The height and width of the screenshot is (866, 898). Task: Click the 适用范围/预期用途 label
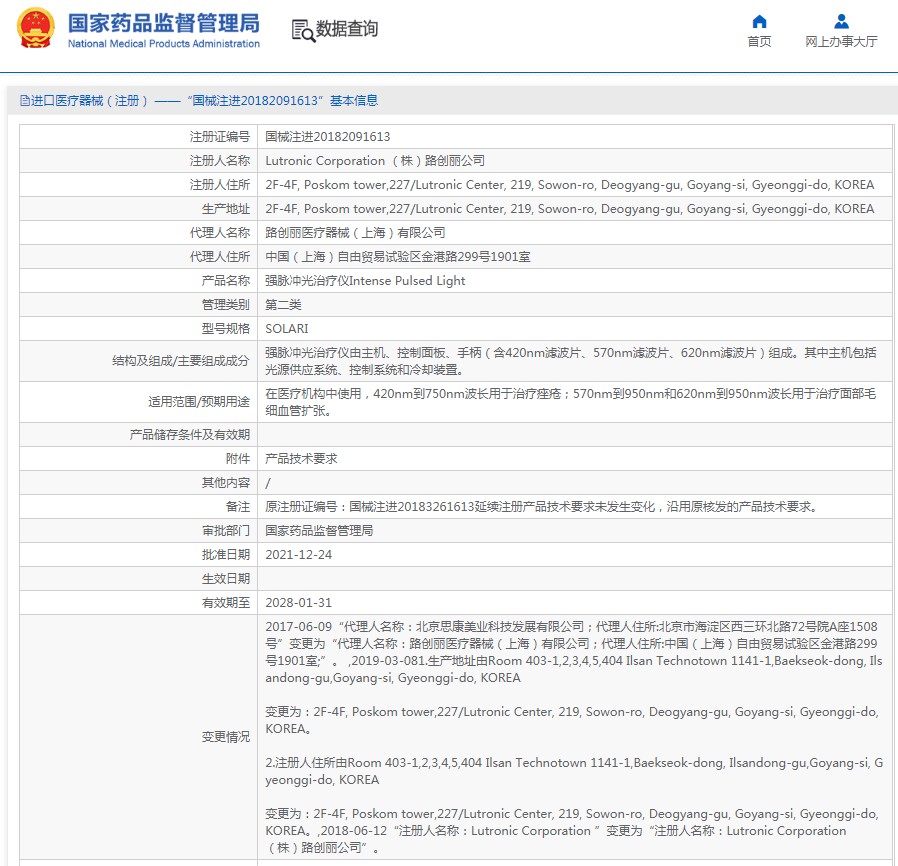pyautogui.click(x=199, y=403)
